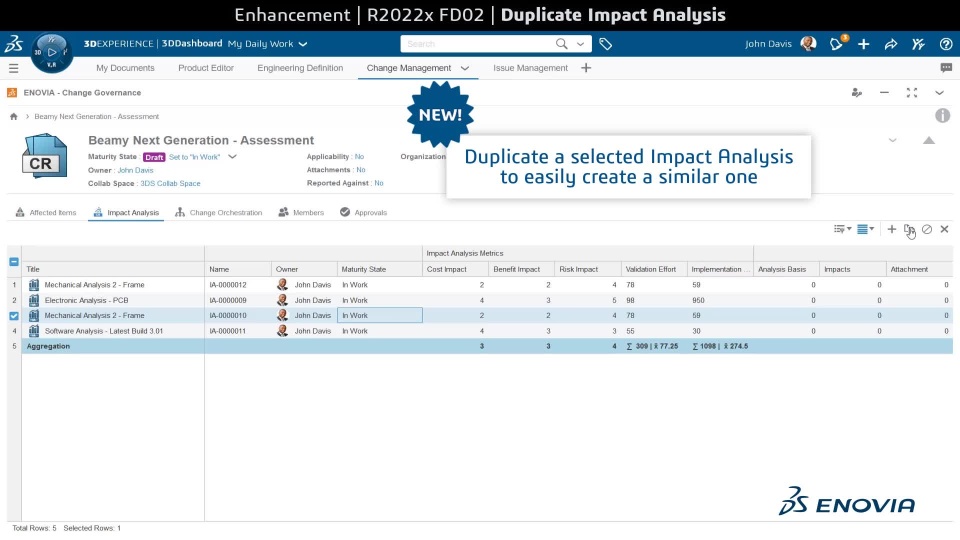This screenshot has width=960, height=540.
Task: Add a new Impact Analysis with plus
Action: point(891,229)
